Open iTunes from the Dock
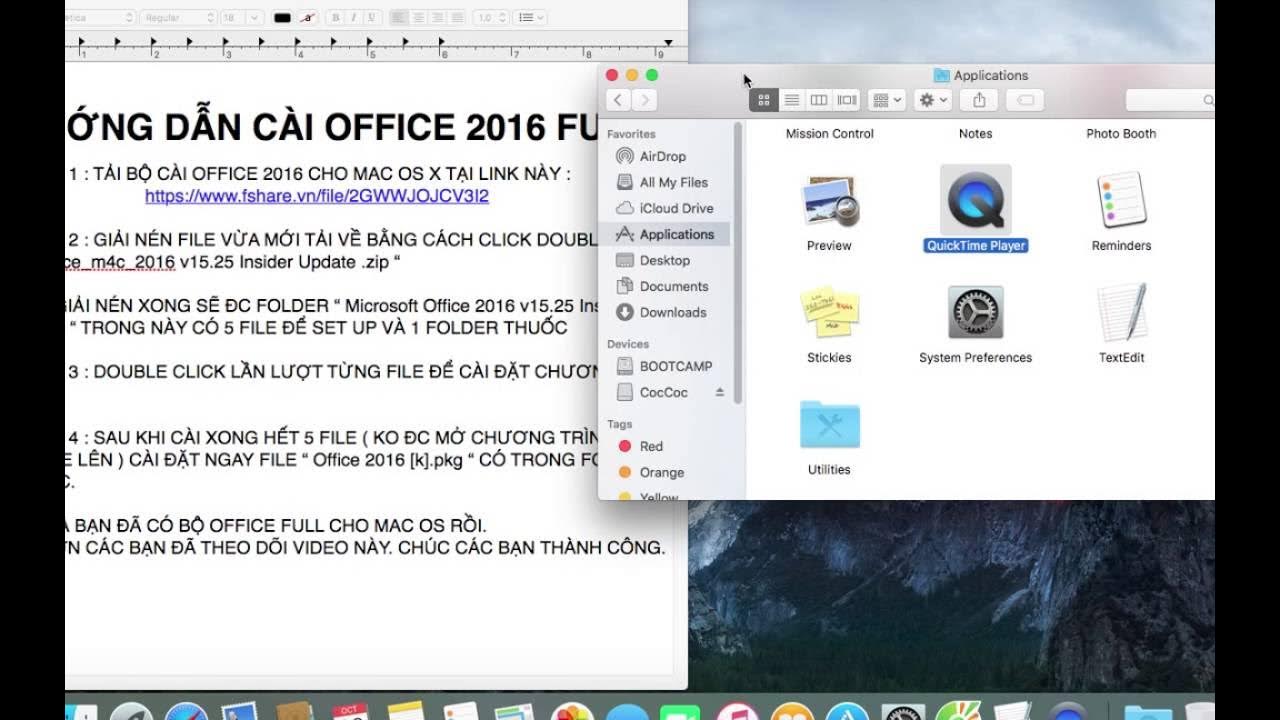Image resolution: width=1280 pixels, height=720 pixels. (x=738, y=711)
